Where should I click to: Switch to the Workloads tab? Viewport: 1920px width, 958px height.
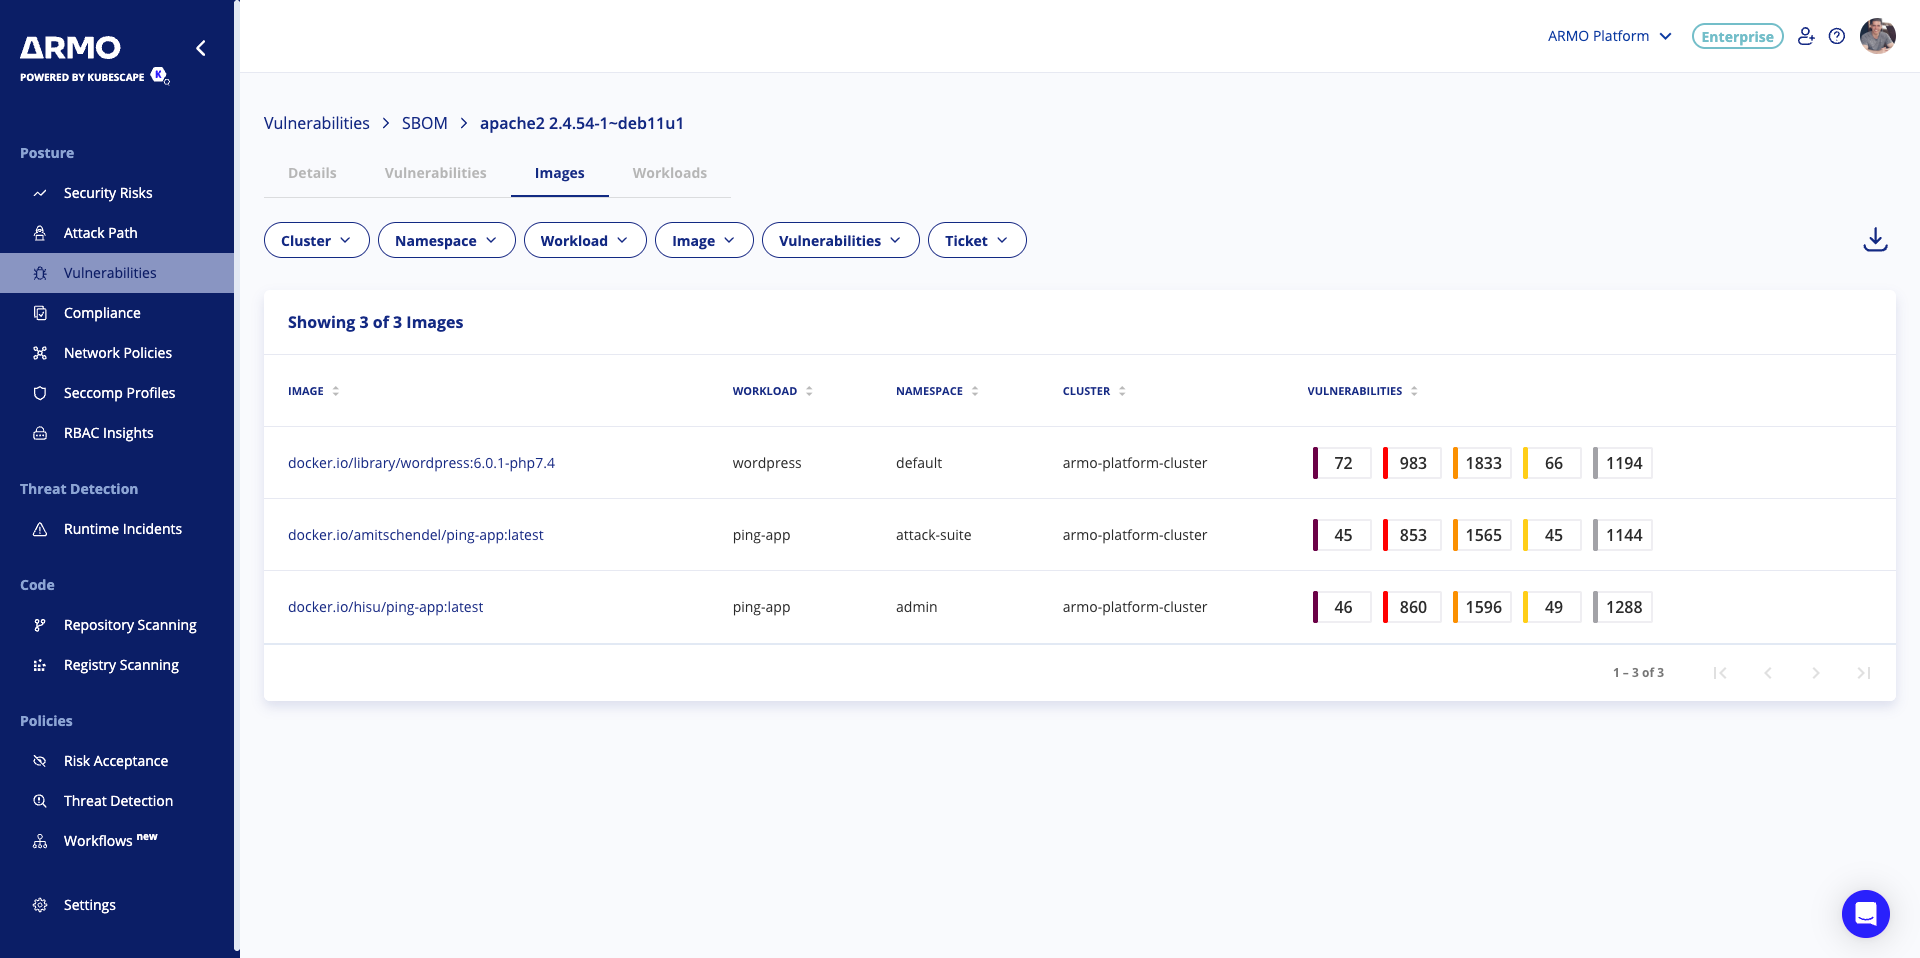[x=670, y=173]
